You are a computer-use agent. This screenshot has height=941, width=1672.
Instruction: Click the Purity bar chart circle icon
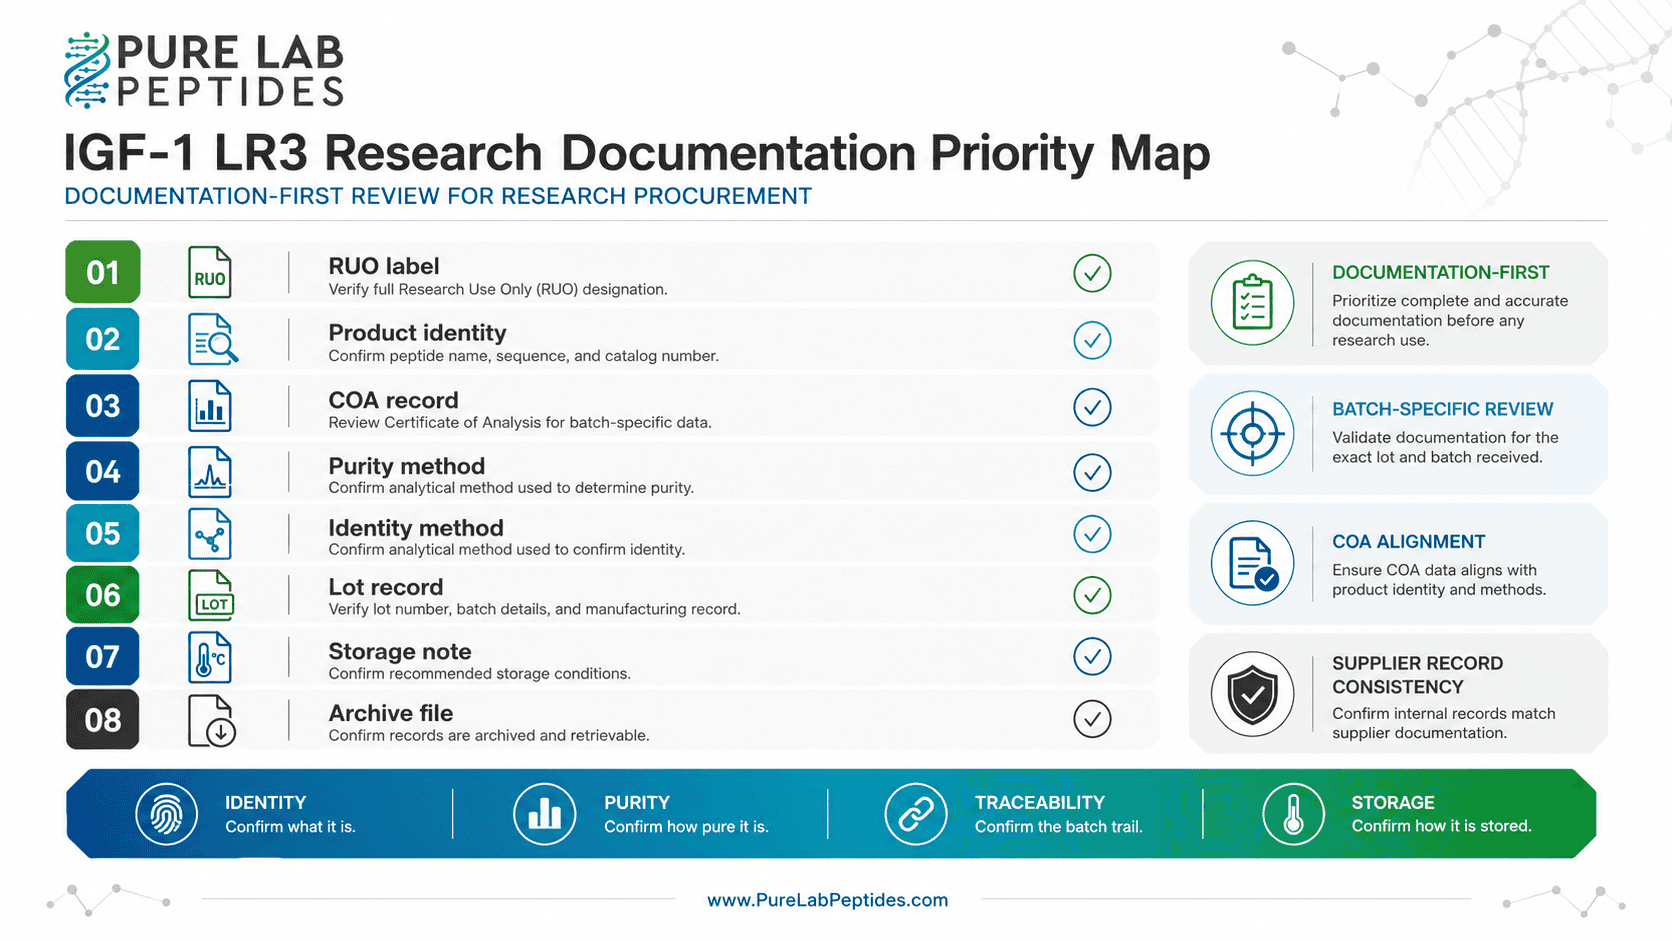pyautogui.click(x=545, y=814)
